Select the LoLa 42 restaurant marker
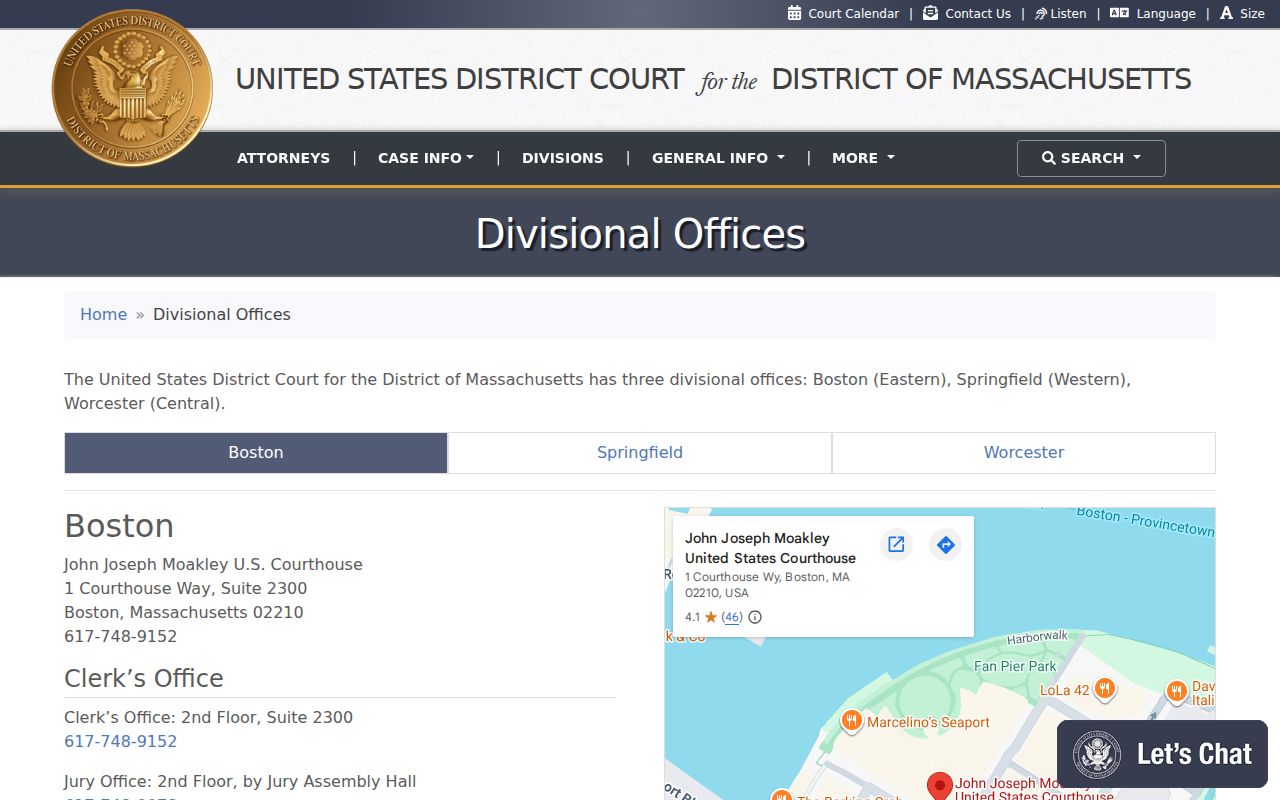The image size is (1280, 800). pos(1105,688)
